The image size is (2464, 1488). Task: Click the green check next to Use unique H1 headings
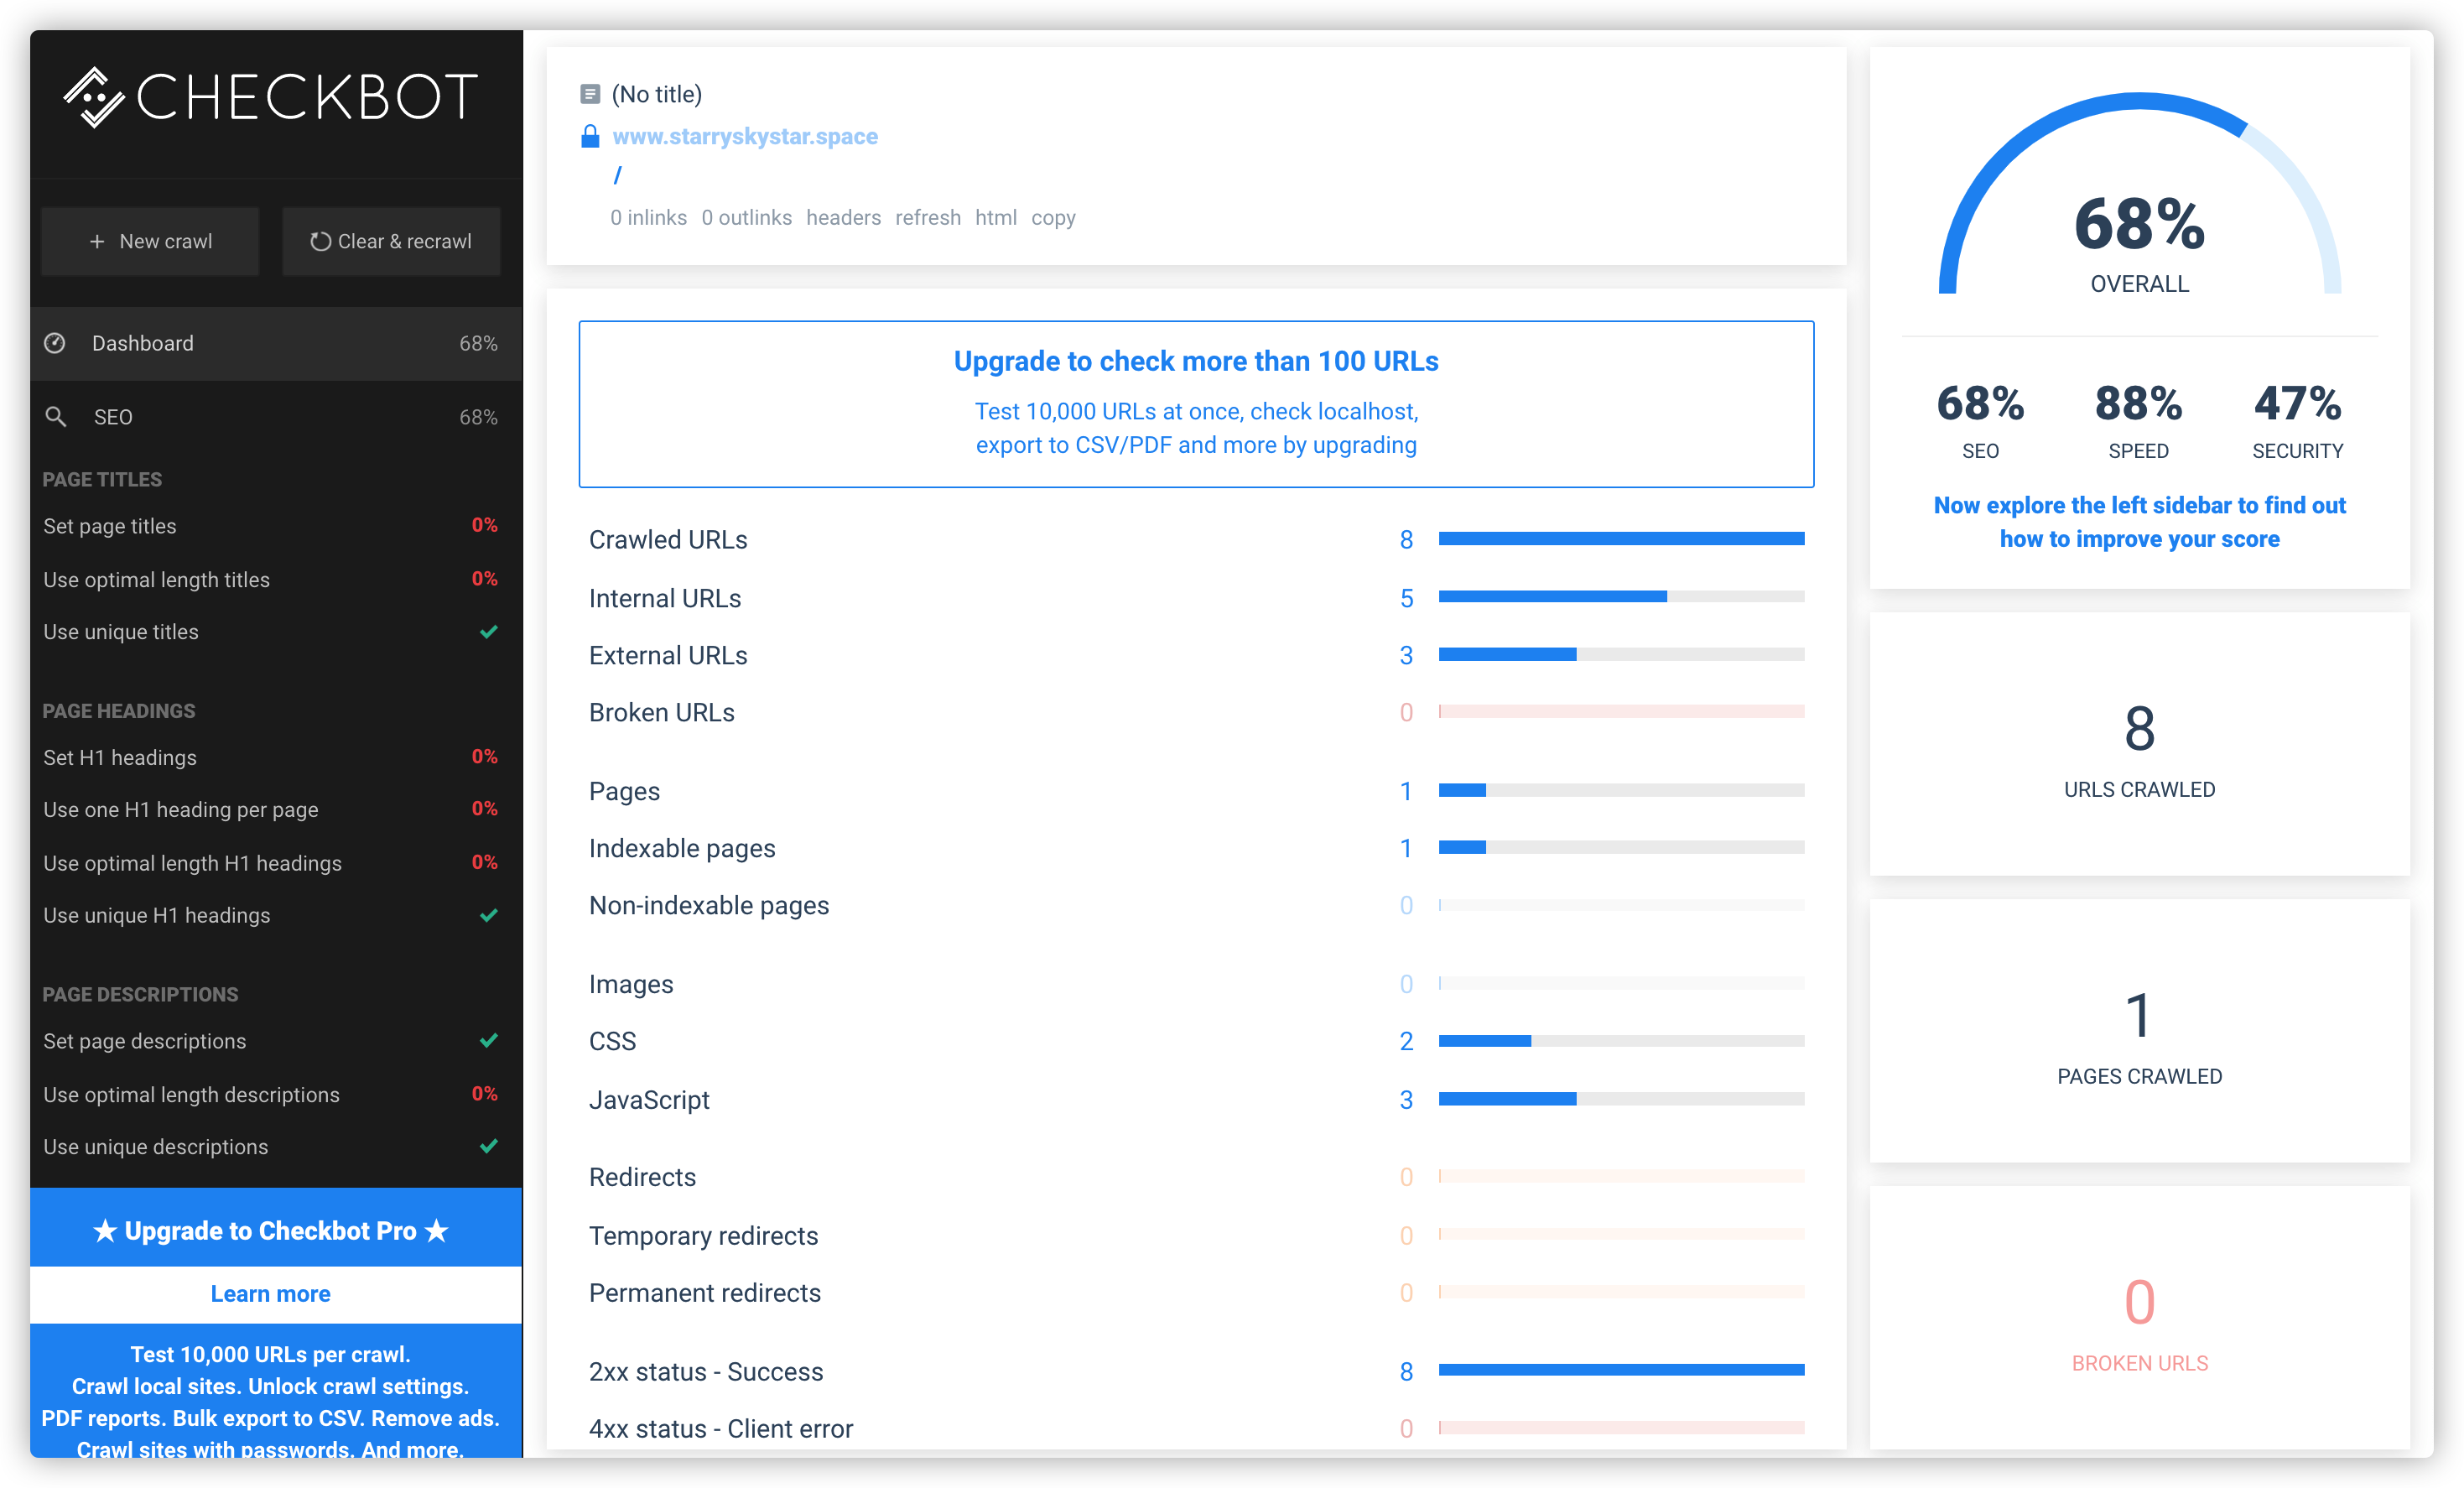(489, 915)
